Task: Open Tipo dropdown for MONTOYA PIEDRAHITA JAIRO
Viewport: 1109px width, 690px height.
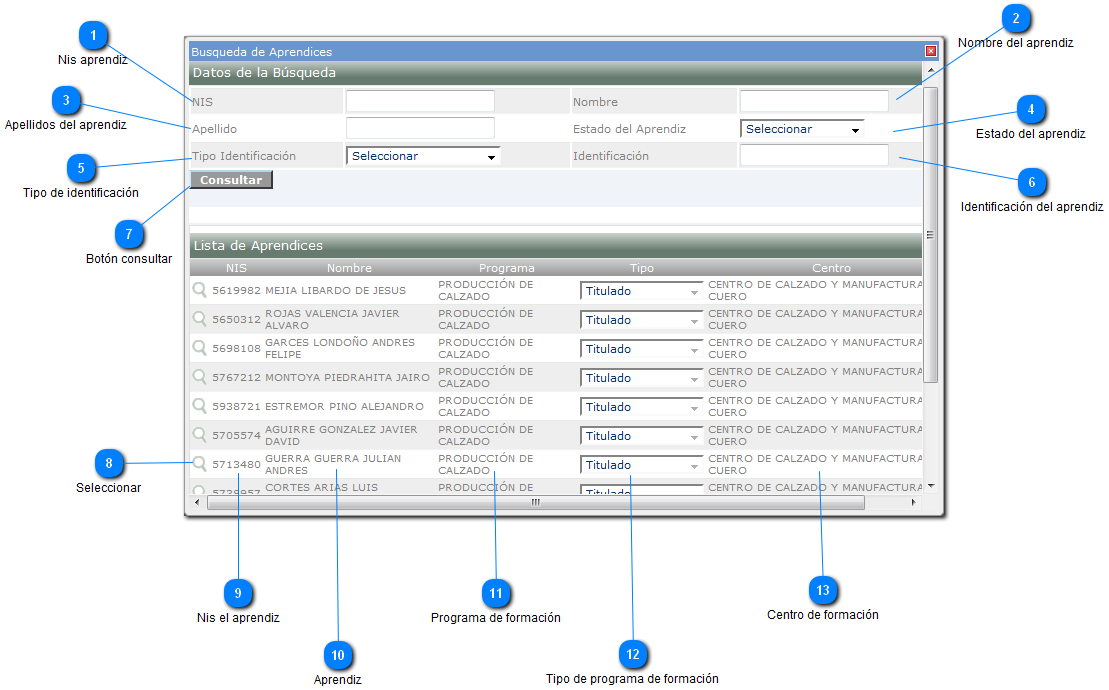Action: (641, 378)
